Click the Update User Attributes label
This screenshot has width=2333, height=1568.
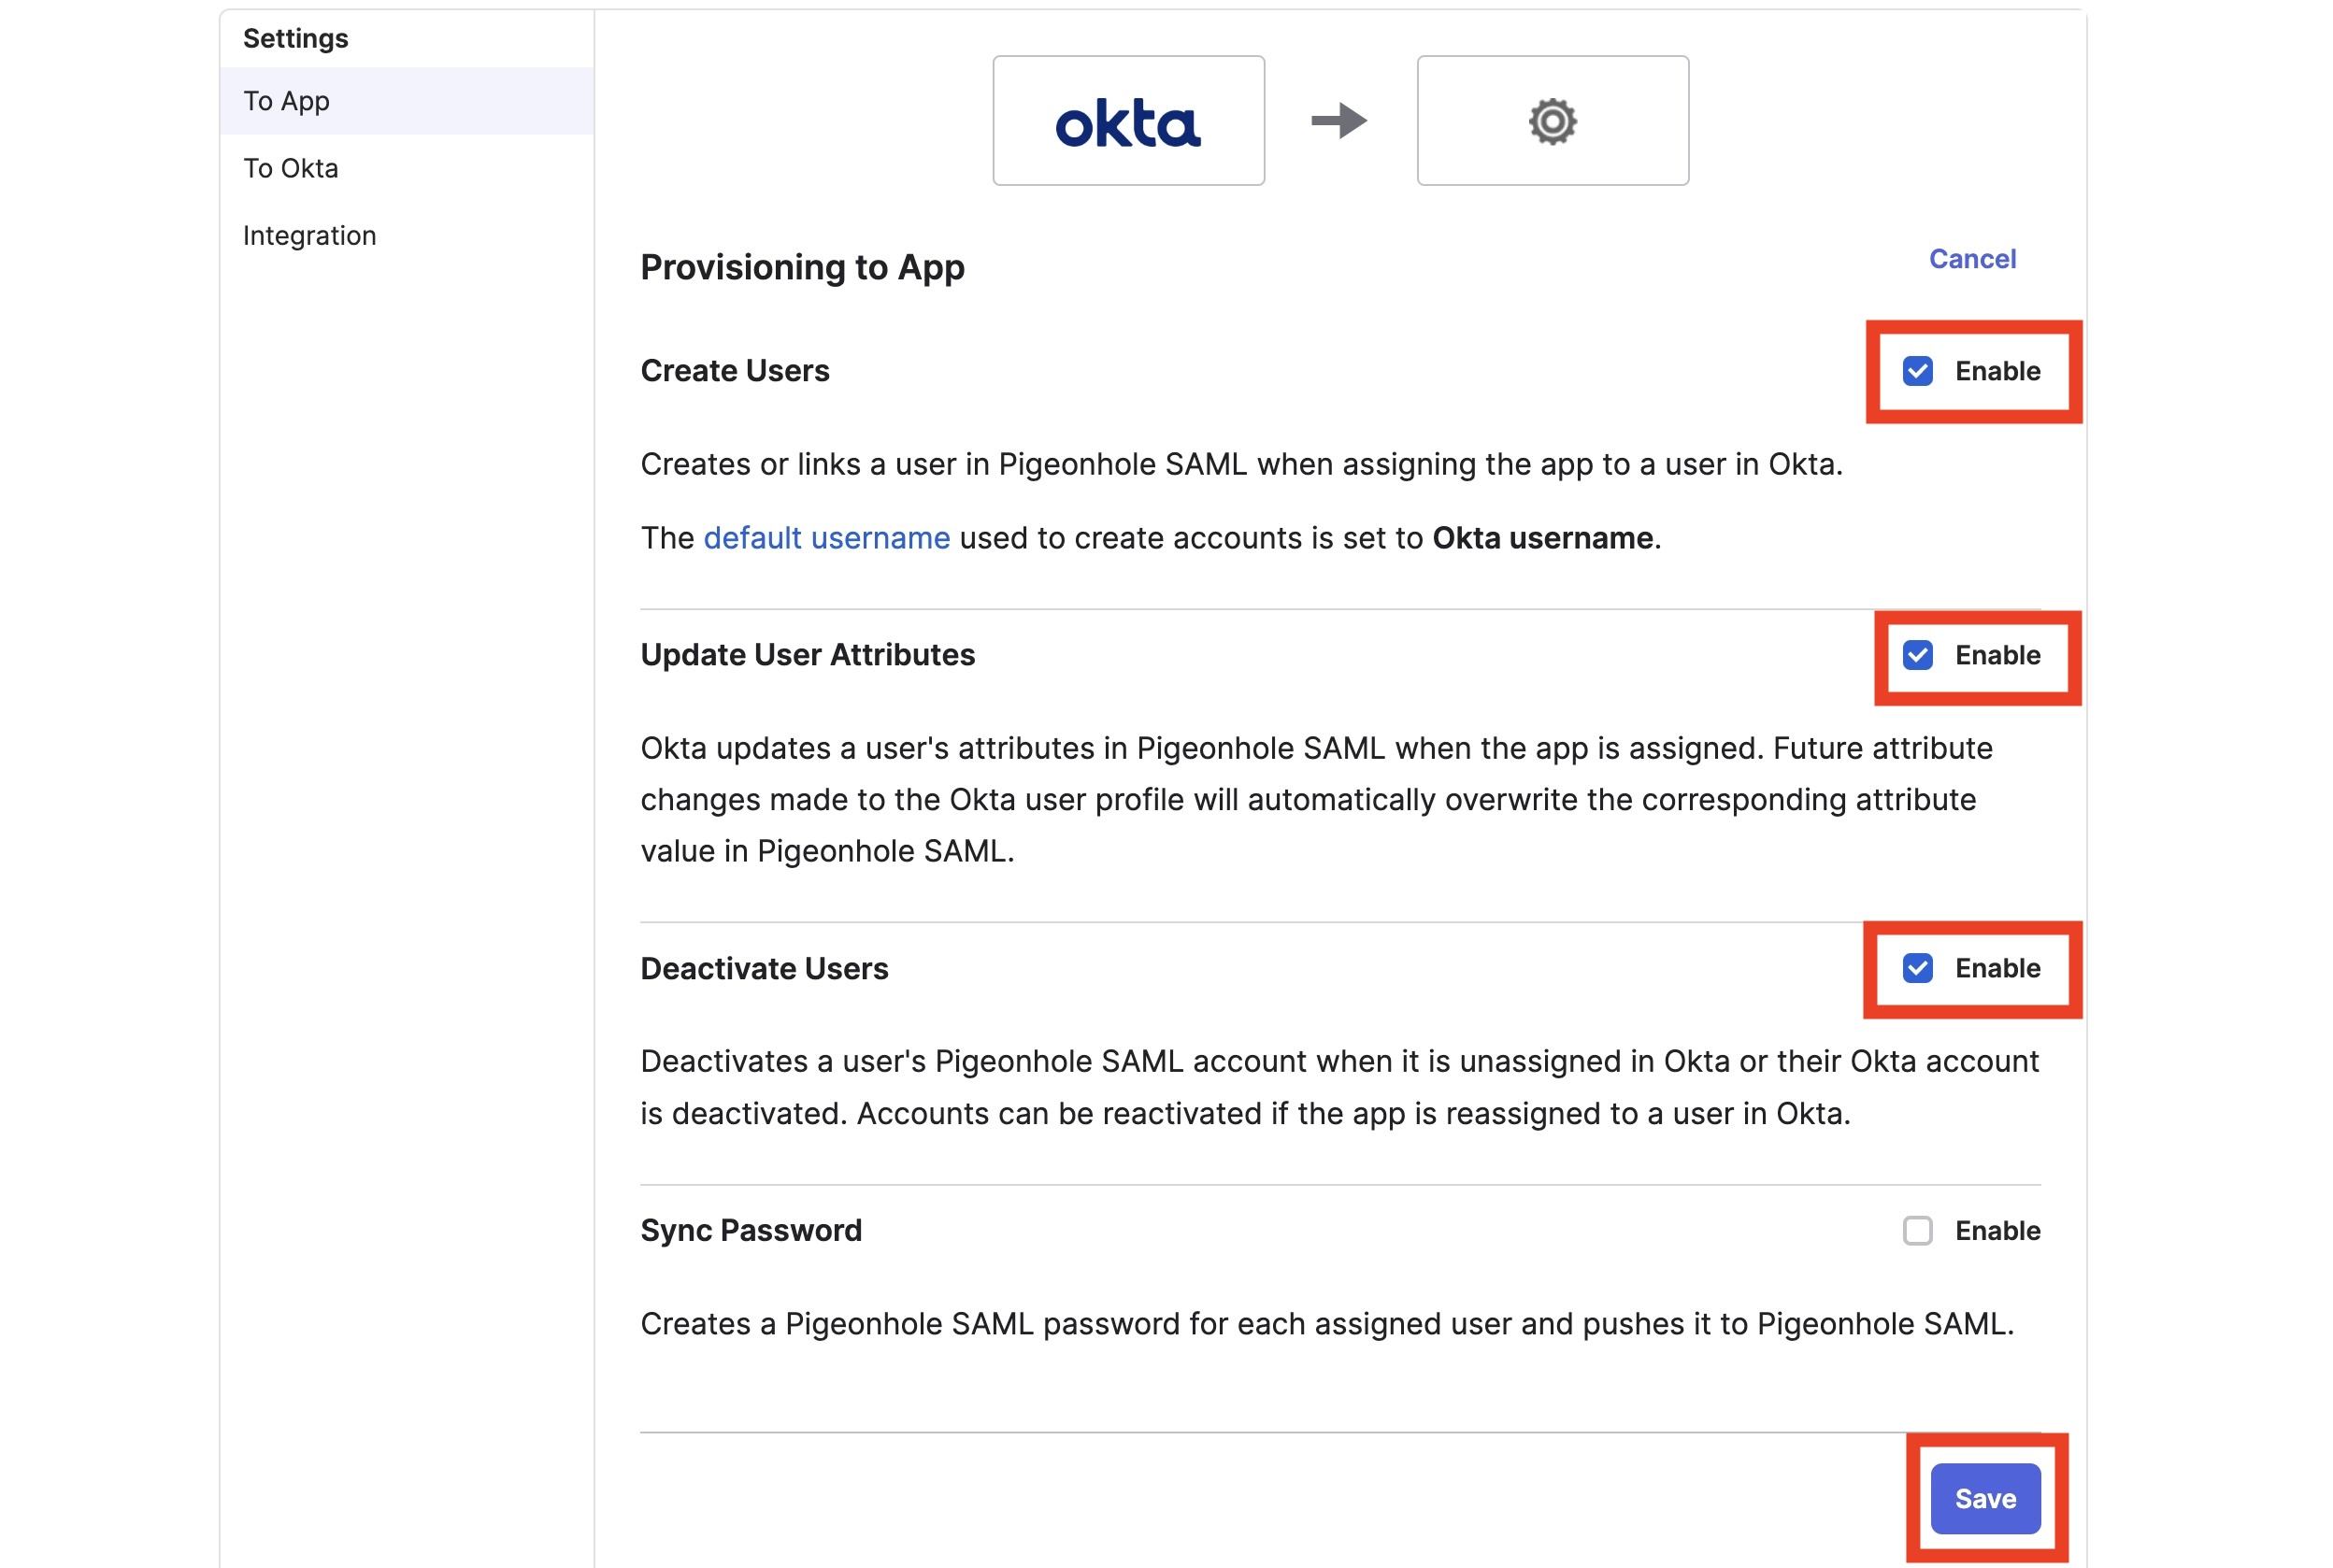(x=808, y=655)
